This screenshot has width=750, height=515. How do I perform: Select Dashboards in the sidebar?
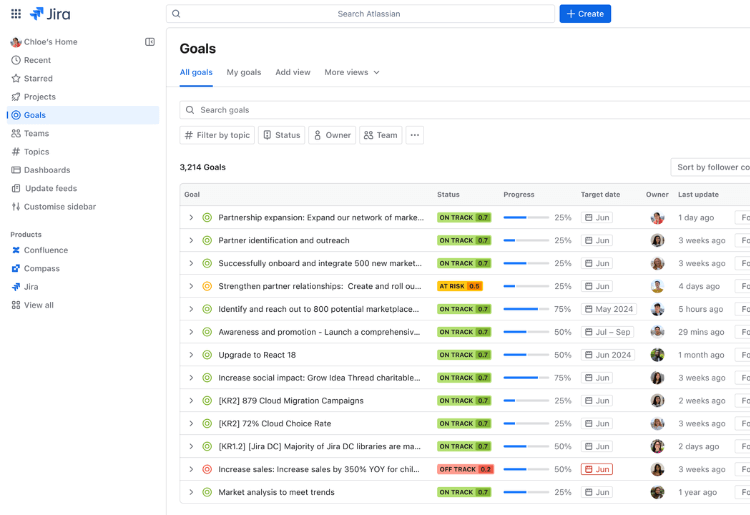click(47, 170)
